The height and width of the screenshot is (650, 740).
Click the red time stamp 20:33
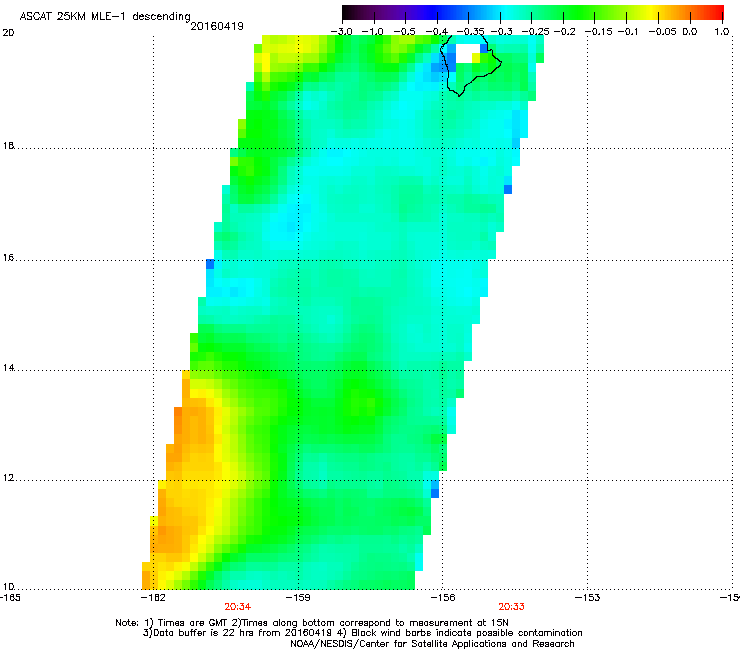pyautogui.click(x=511, y=607)
